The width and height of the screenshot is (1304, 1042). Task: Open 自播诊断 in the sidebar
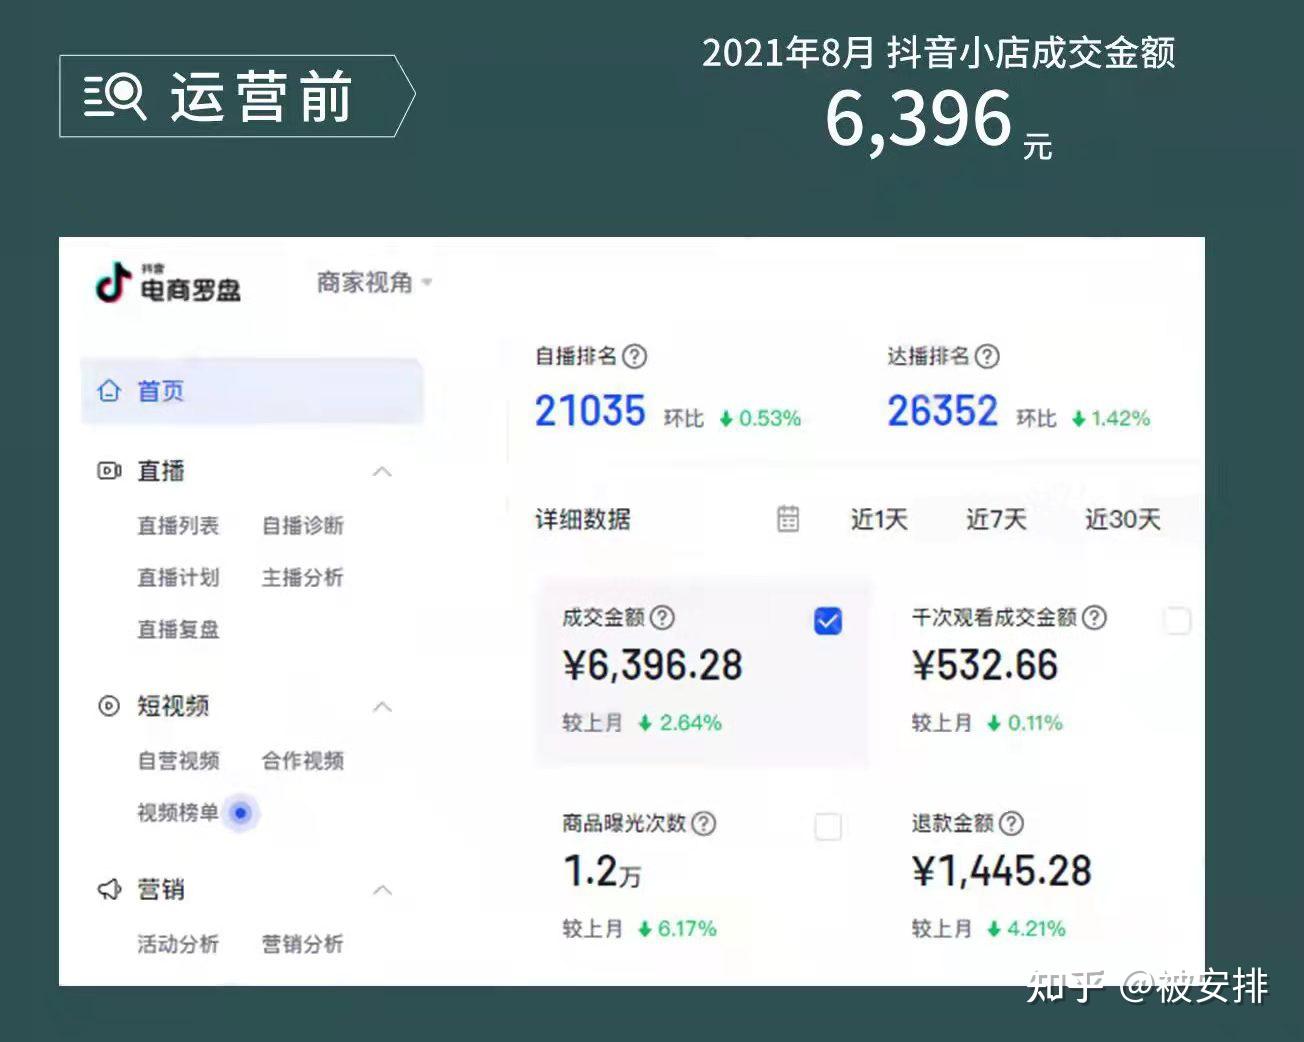click(x=302, y=526)
